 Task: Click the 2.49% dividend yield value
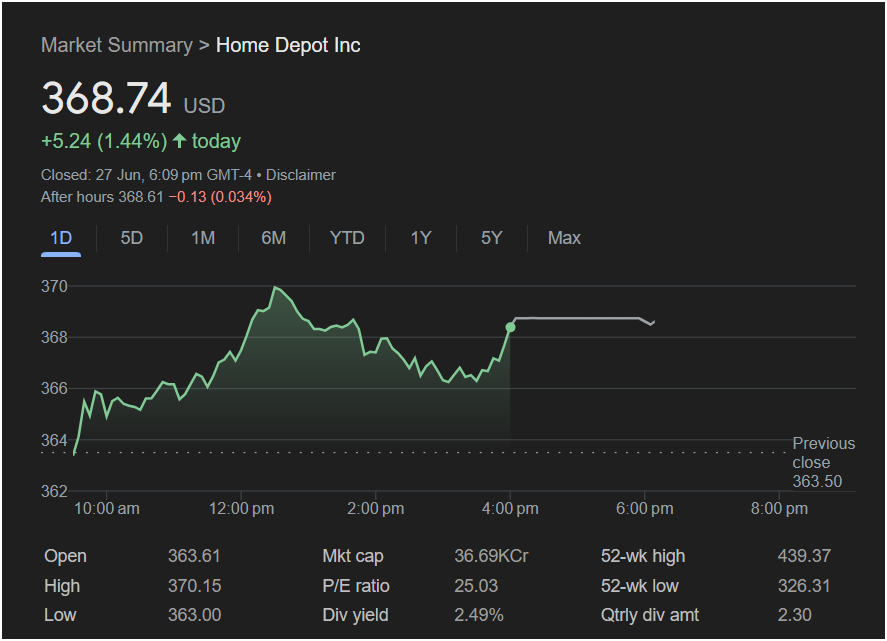point(479,615)
